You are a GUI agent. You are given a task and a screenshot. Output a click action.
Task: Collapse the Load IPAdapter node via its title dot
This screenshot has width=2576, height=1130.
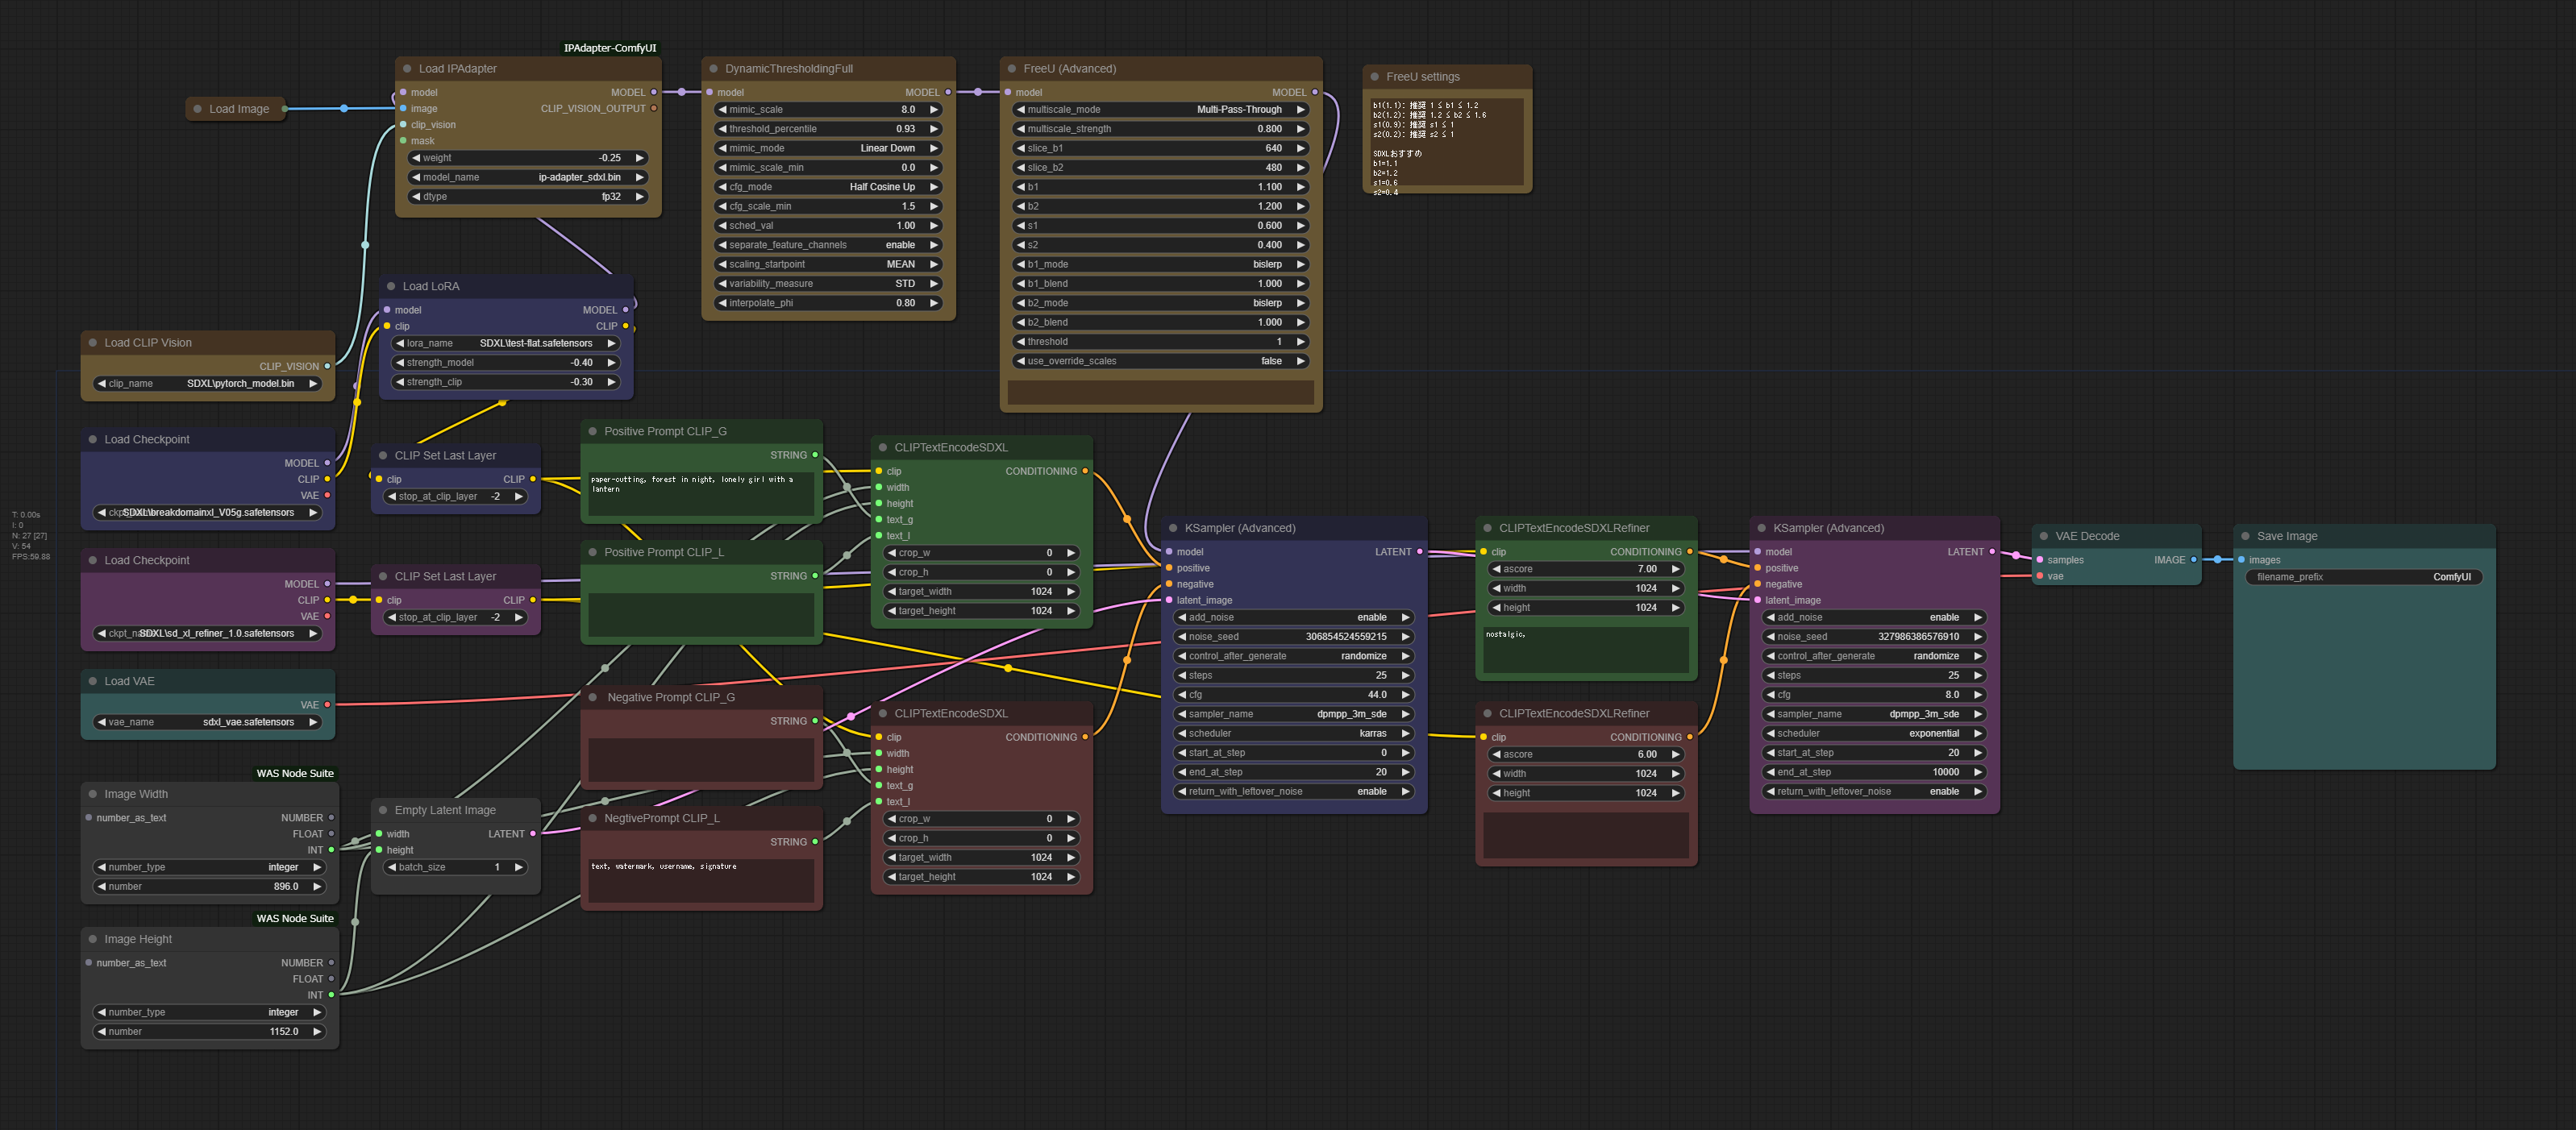click(x=407, y=69)
